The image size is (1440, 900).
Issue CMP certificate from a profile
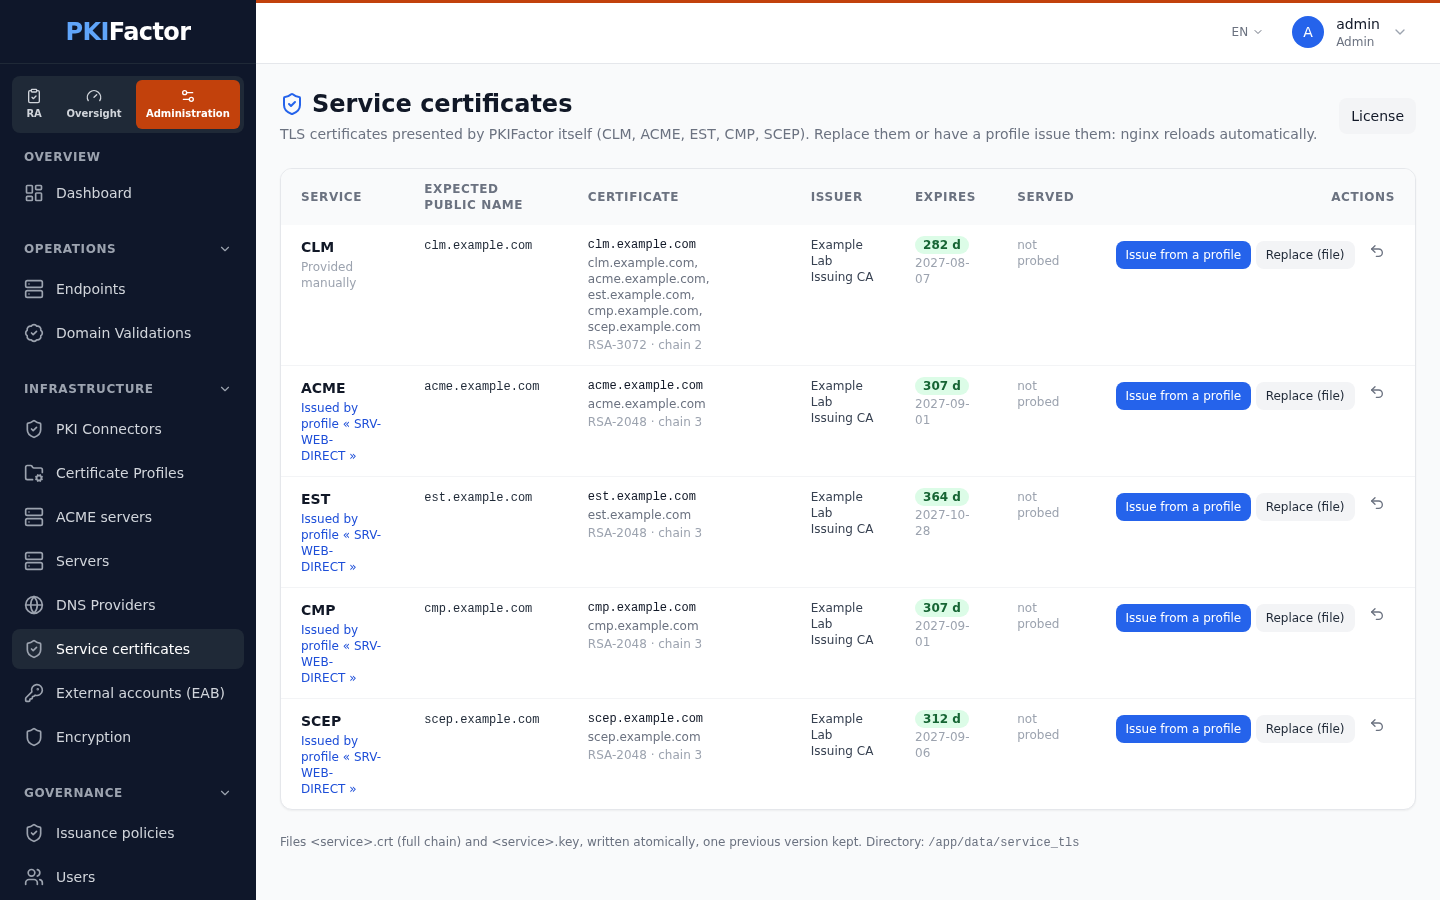[x=1183, y=618]
